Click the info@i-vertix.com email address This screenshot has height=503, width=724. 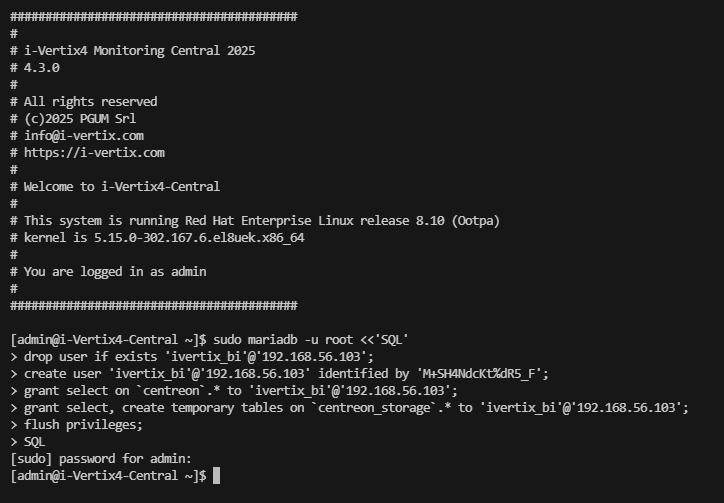click(x=84, y=136)
